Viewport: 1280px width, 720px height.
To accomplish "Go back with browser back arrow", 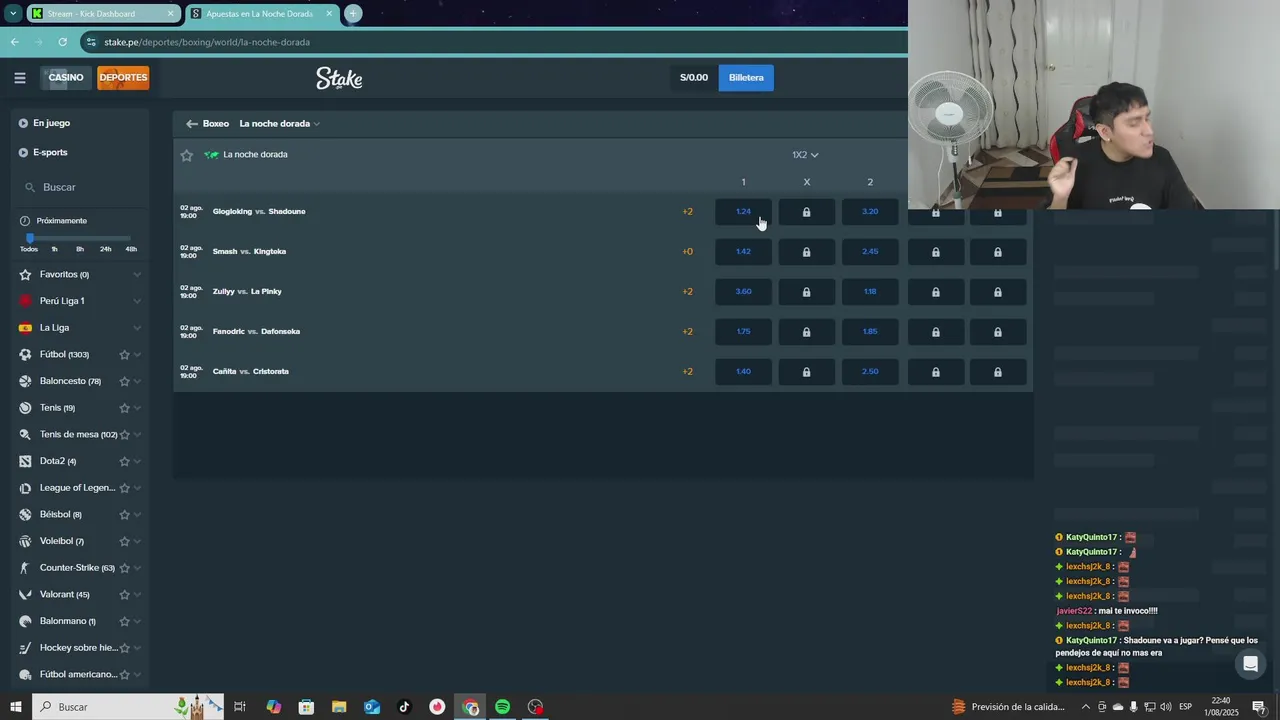I will pyautogui.click(x=14, y=42).
